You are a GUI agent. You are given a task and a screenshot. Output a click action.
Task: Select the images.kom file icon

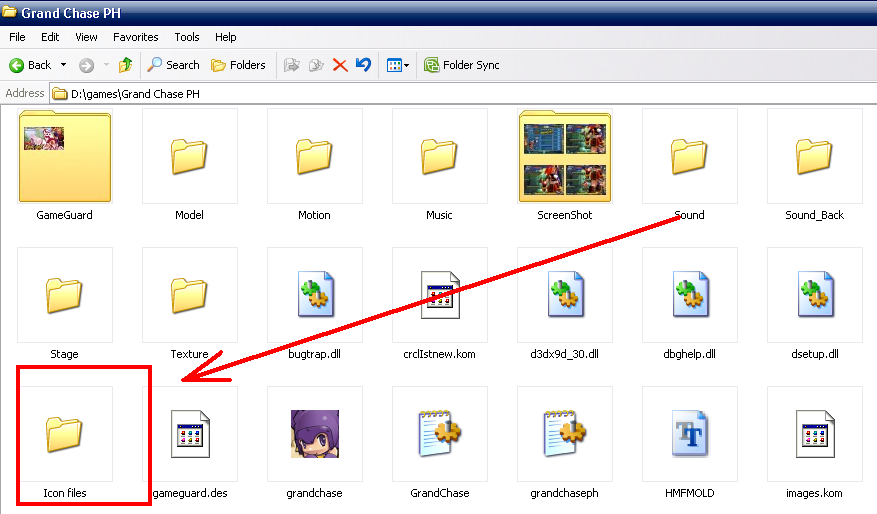(x=815, y=434)
